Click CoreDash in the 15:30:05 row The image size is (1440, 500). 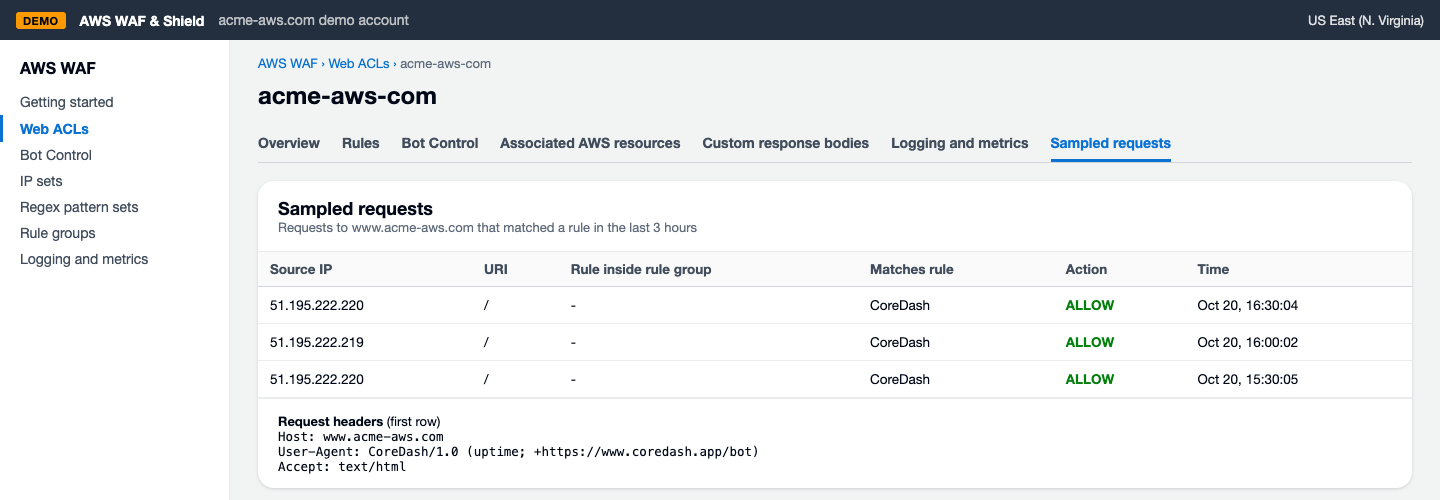(900, 379)
